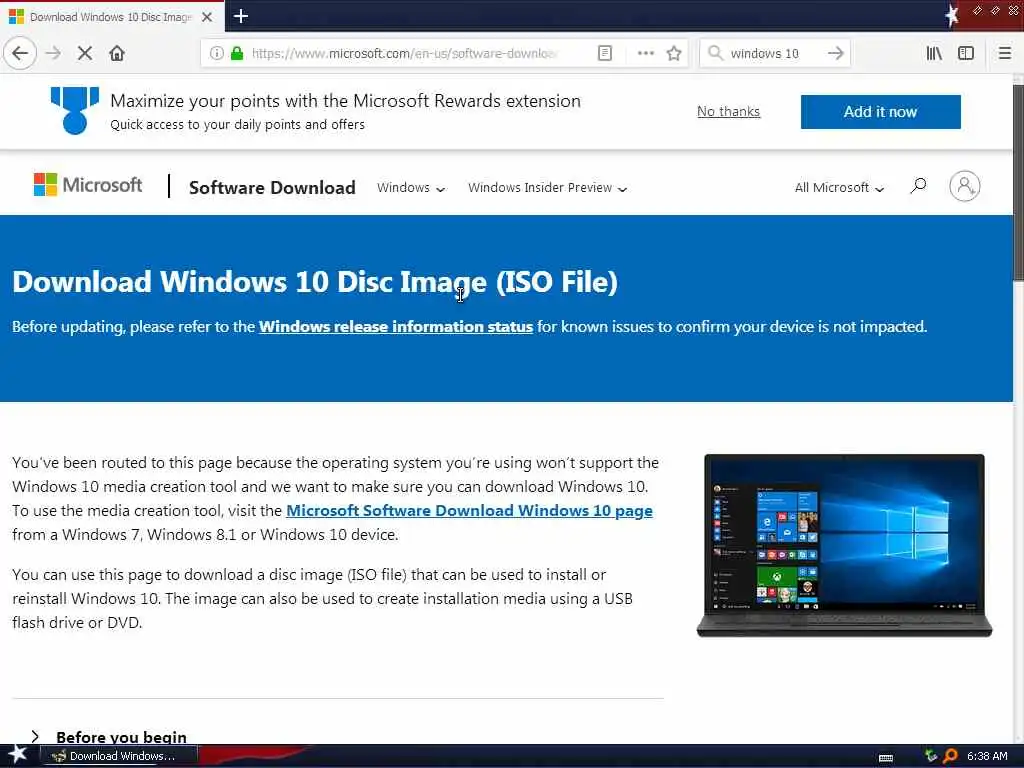
Task: Click the forward navigation arrow
Action: pos(53,53)
